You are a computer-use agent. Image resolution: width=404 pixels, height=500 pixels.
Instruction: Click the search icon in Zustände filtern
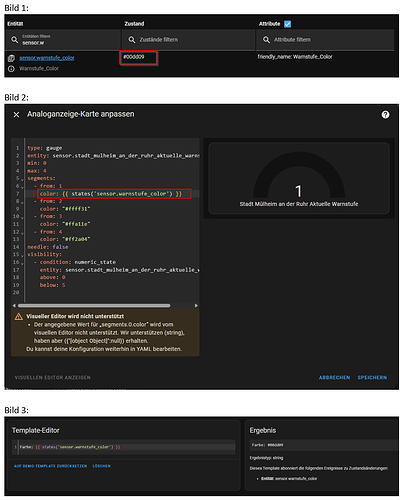pos(132,40)
